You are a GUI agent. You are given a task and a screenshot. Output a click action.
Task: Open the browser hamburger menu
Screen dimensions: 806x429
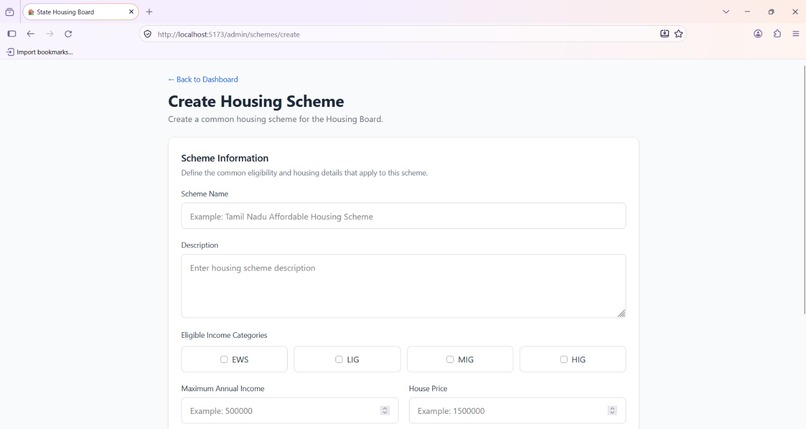pyautogui.click(x=796, y=34)
